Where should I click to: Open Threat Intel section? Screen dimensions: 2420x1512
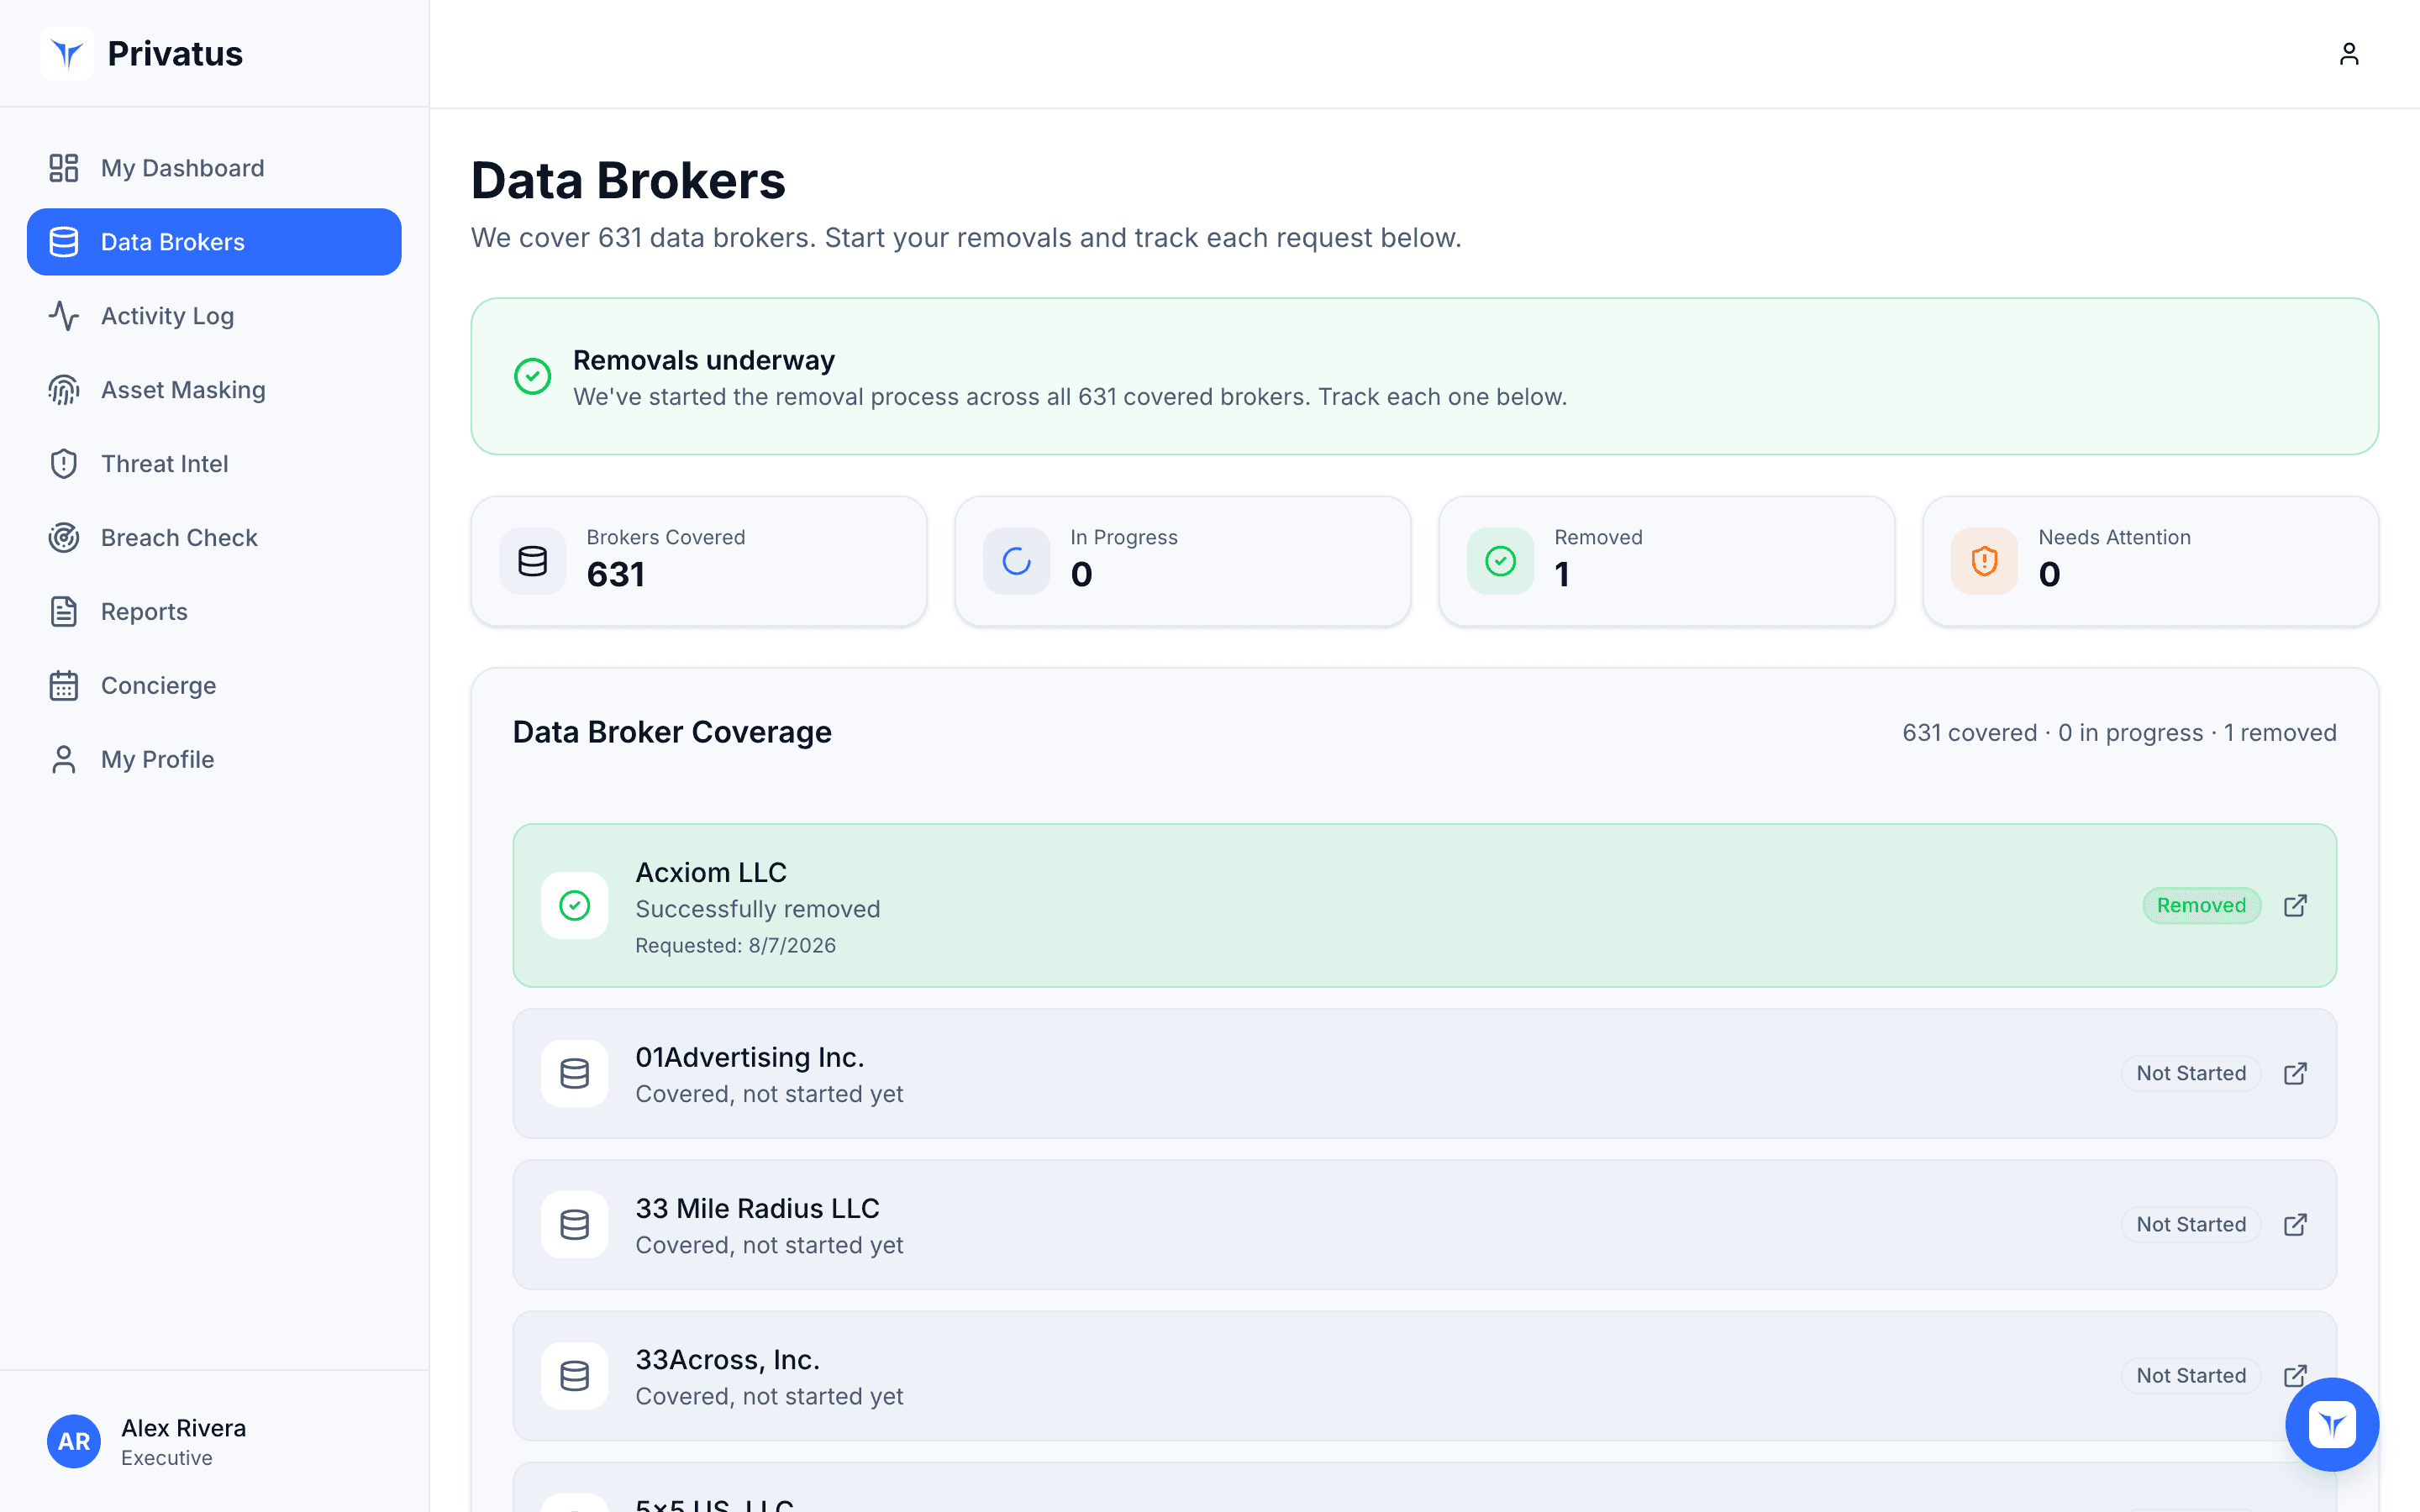pos(214,464)
